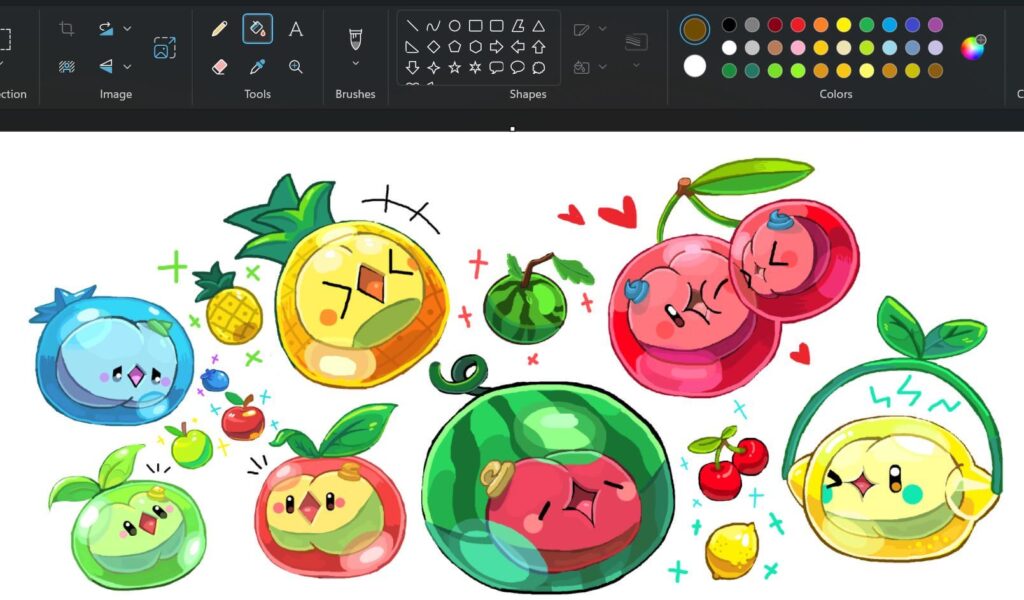Expand the Rotate options dropdown

tap(126, 27)
